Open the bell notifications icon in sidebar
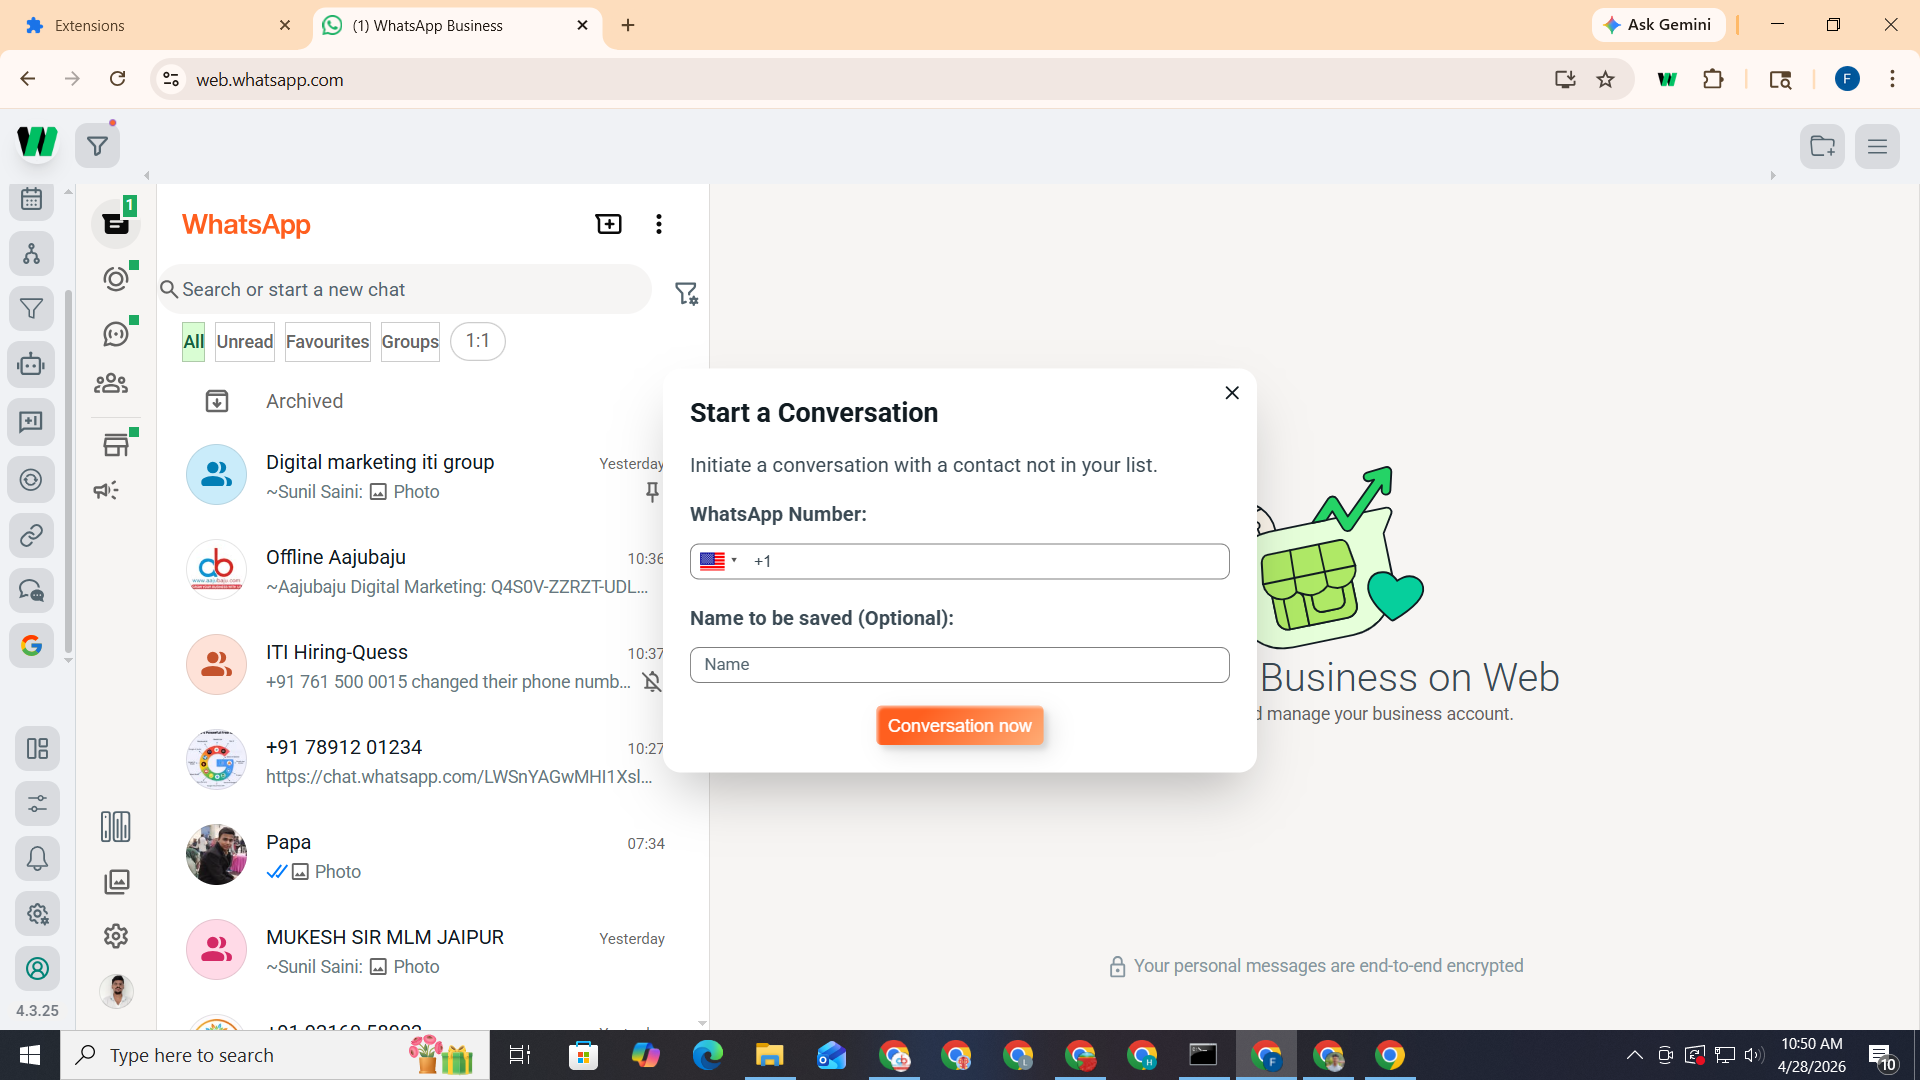Image resolution: width=1920 pixels, height=1080 pixels. (37, 858)
